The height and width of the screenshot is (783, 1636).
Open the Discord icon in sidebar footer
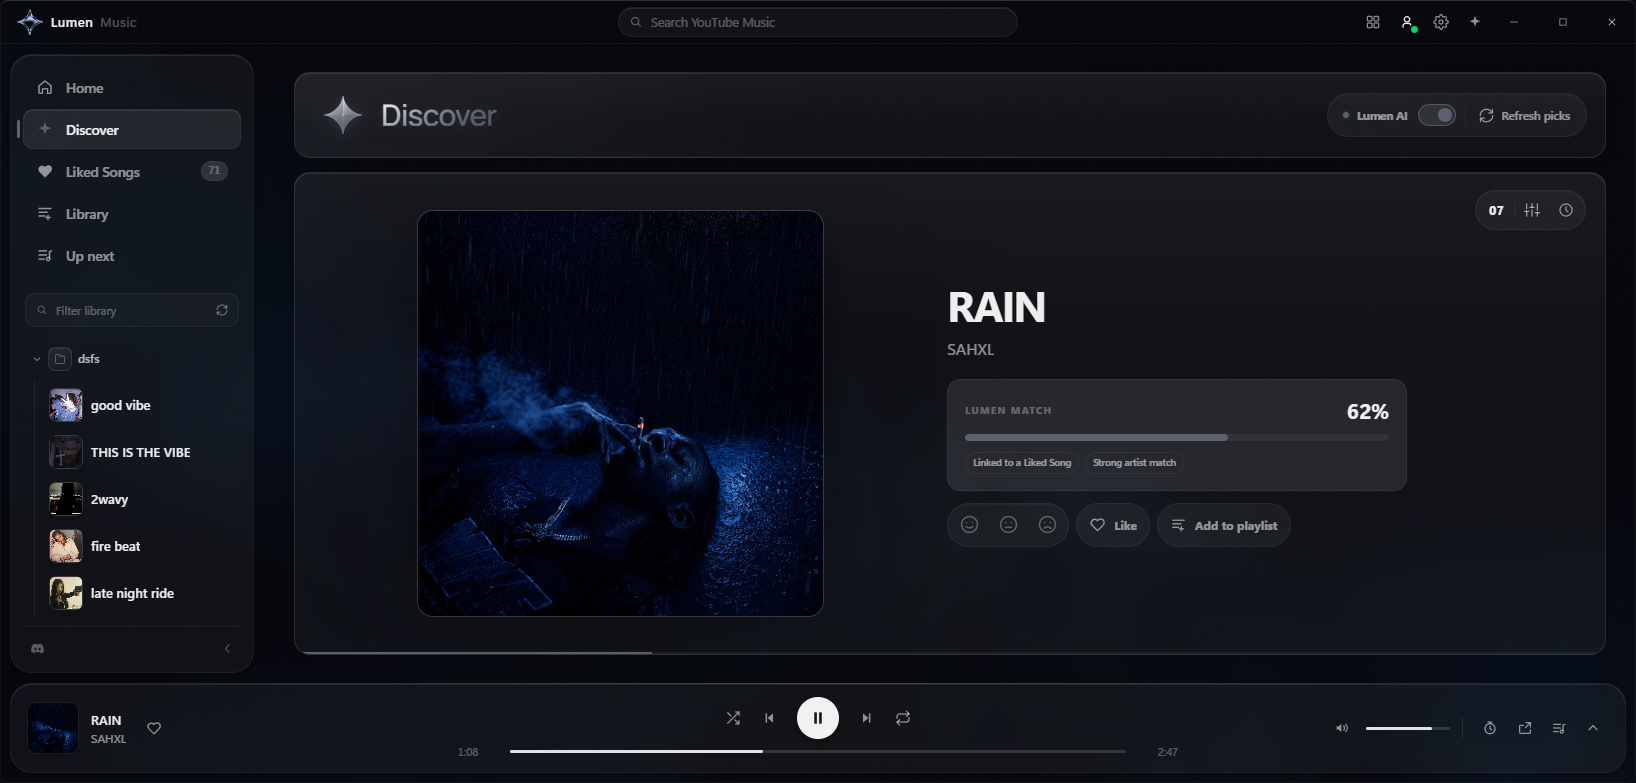pyautogui.click(x=38, y=648)
